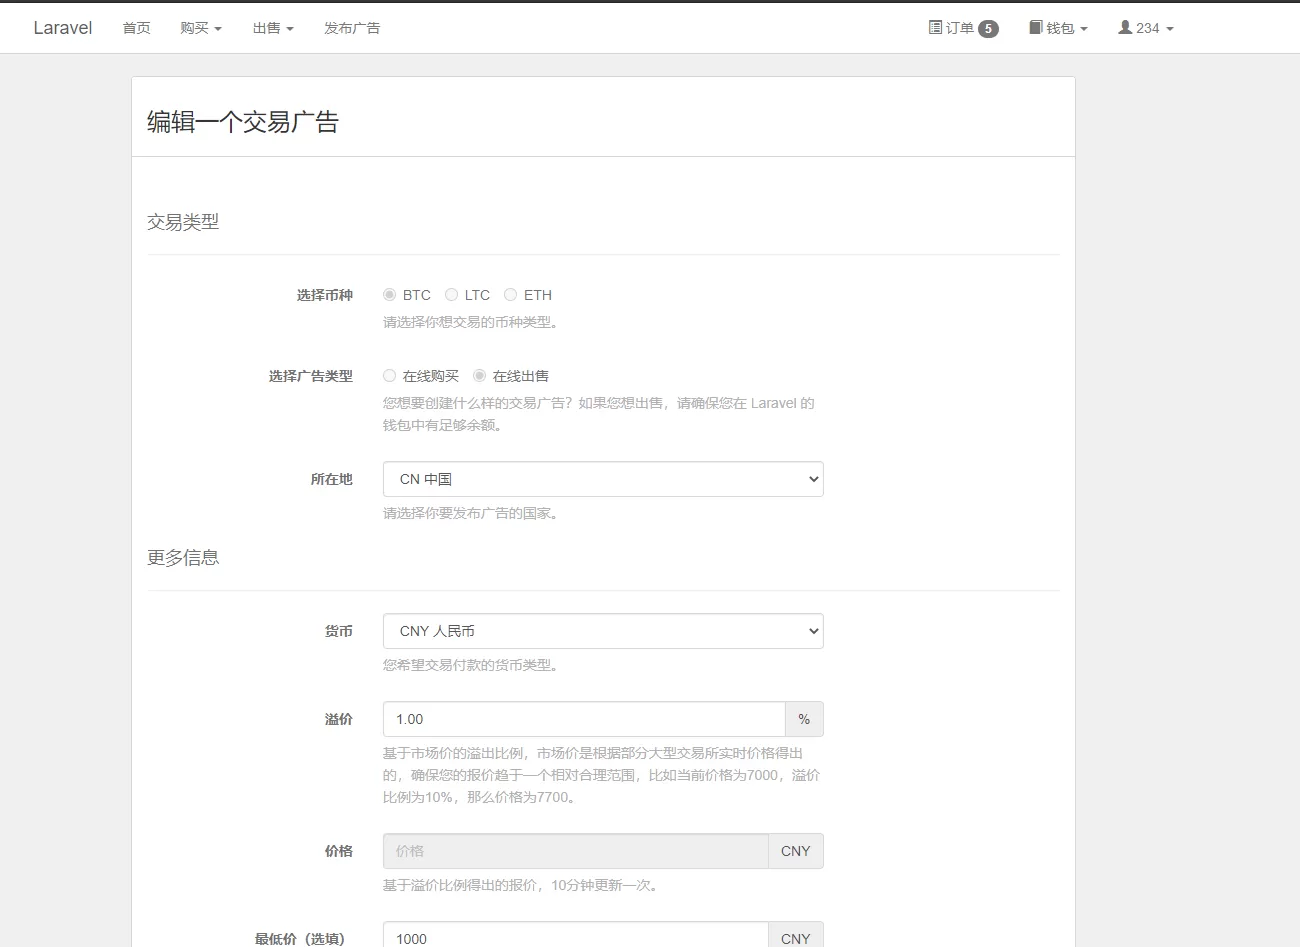
Task: Open the 所在地 country dropdown
Action: pyautogui.click(x=603, y=479)
